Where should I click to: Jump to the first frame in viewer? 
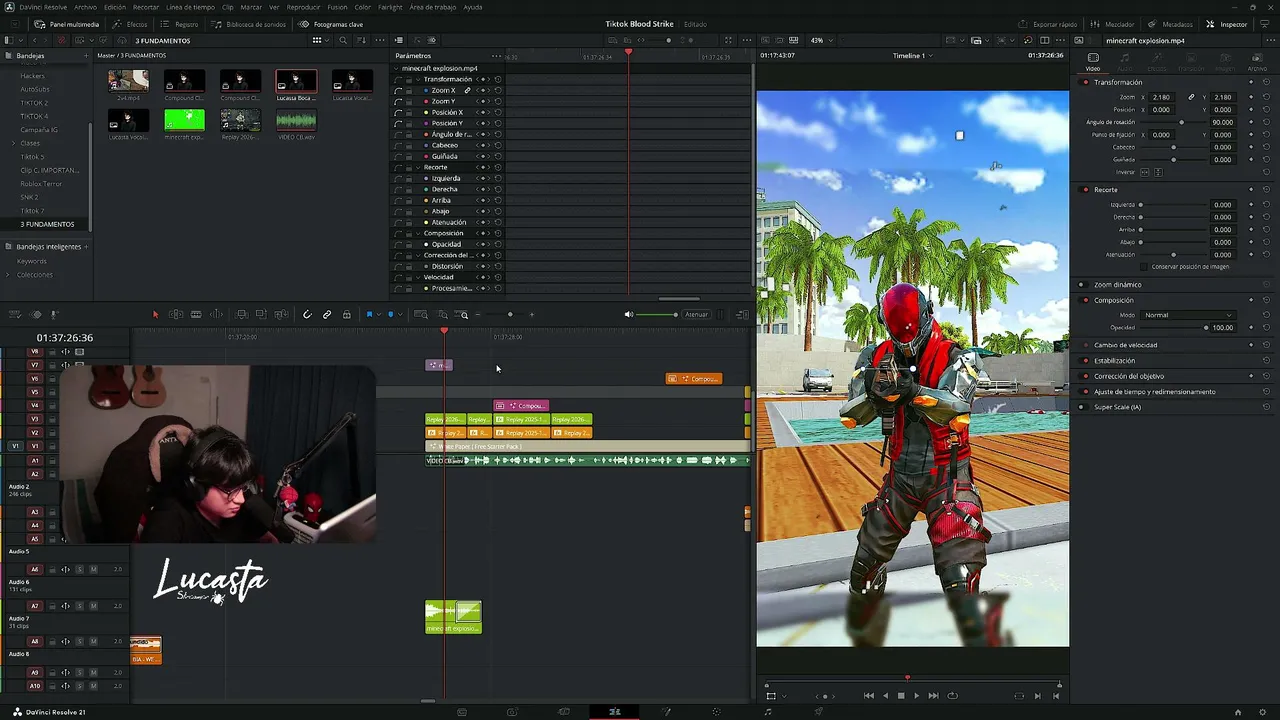tap(868, 696)
